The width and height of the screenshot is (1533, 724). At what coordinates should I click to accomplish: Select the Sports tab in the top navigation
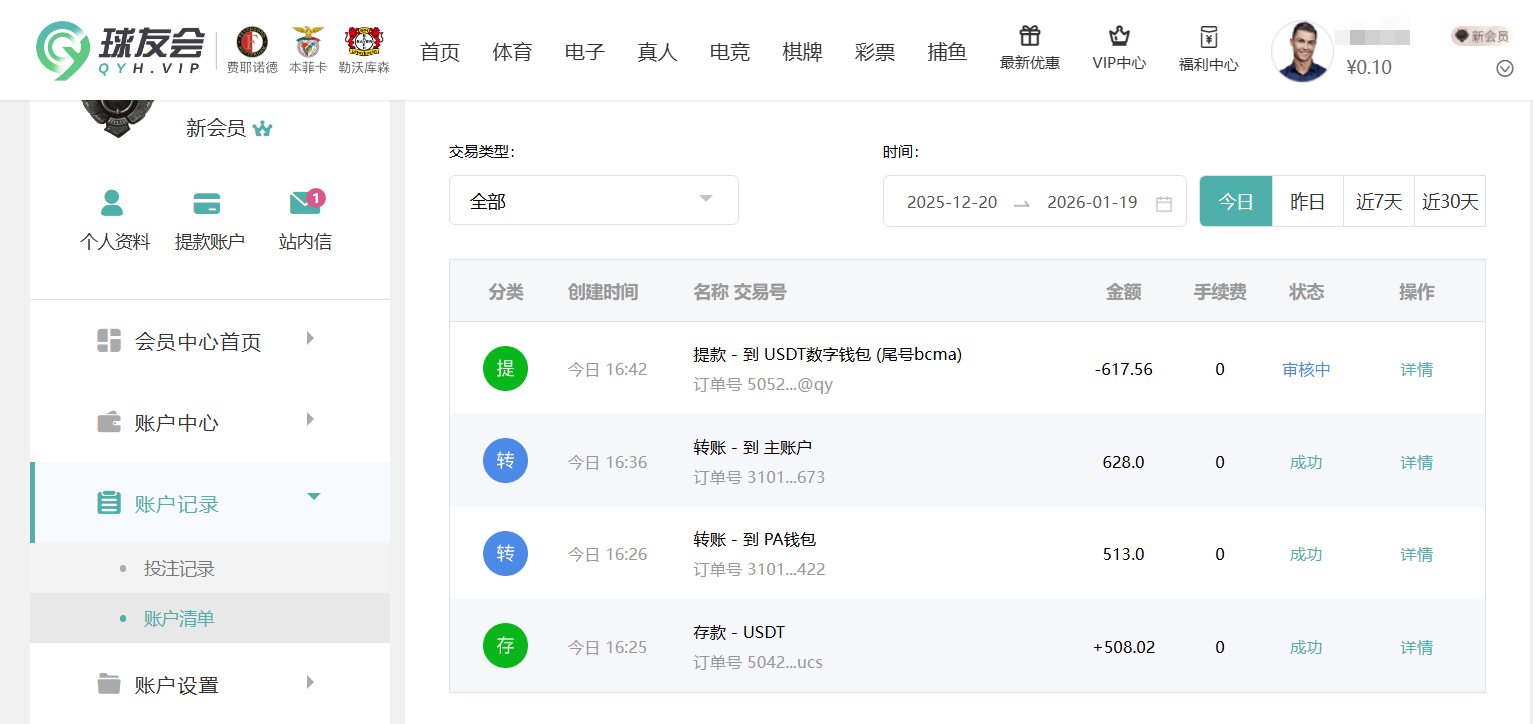click(x=512, y=52)
